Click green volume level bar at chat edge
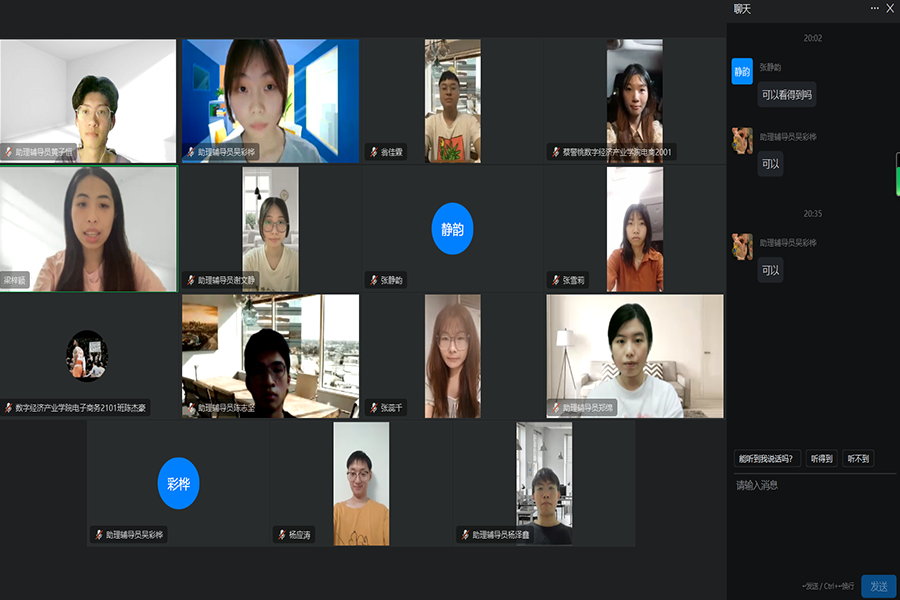The image size is (900, 600). coord(897,174)
